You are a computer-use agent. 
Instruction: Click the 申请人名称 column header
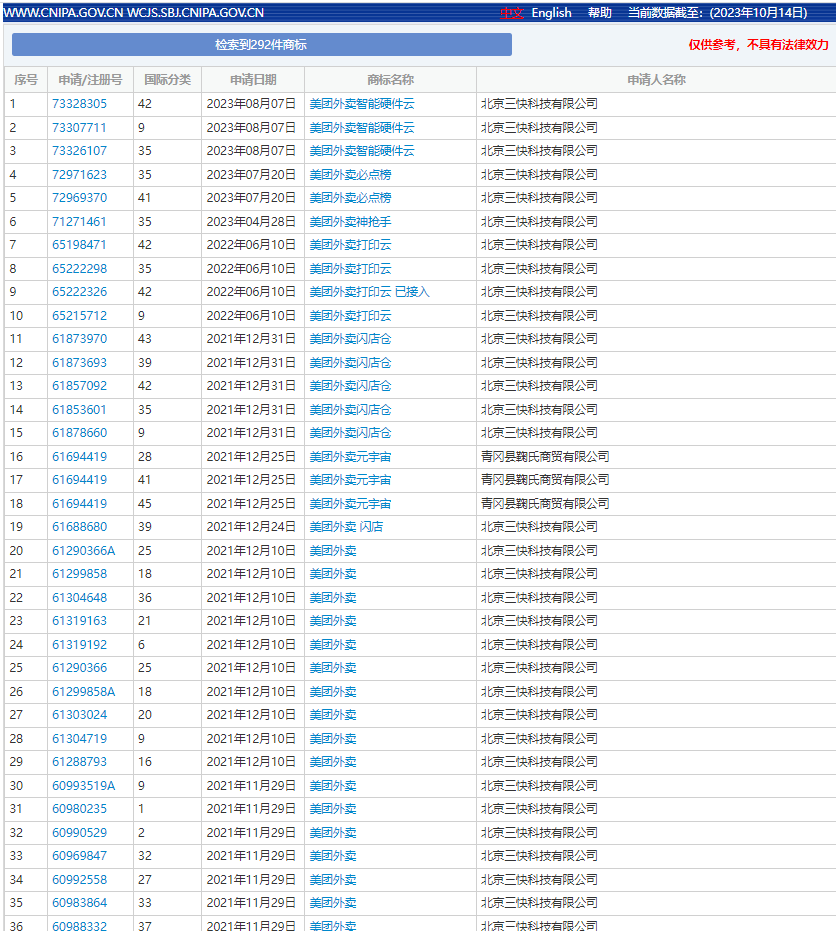(x=656, y=80)
